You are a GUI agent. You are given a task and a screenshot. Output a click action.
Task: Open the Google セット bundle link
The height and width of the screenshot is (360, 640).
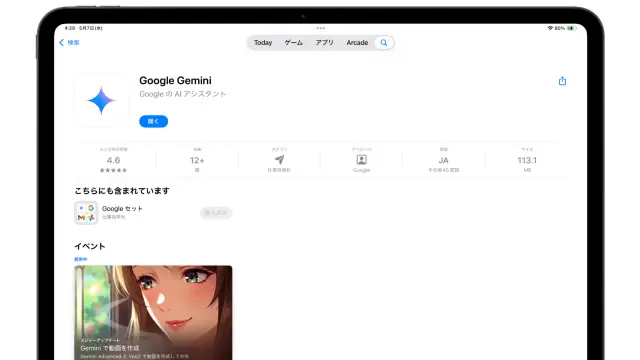click(x=122, y=208)
